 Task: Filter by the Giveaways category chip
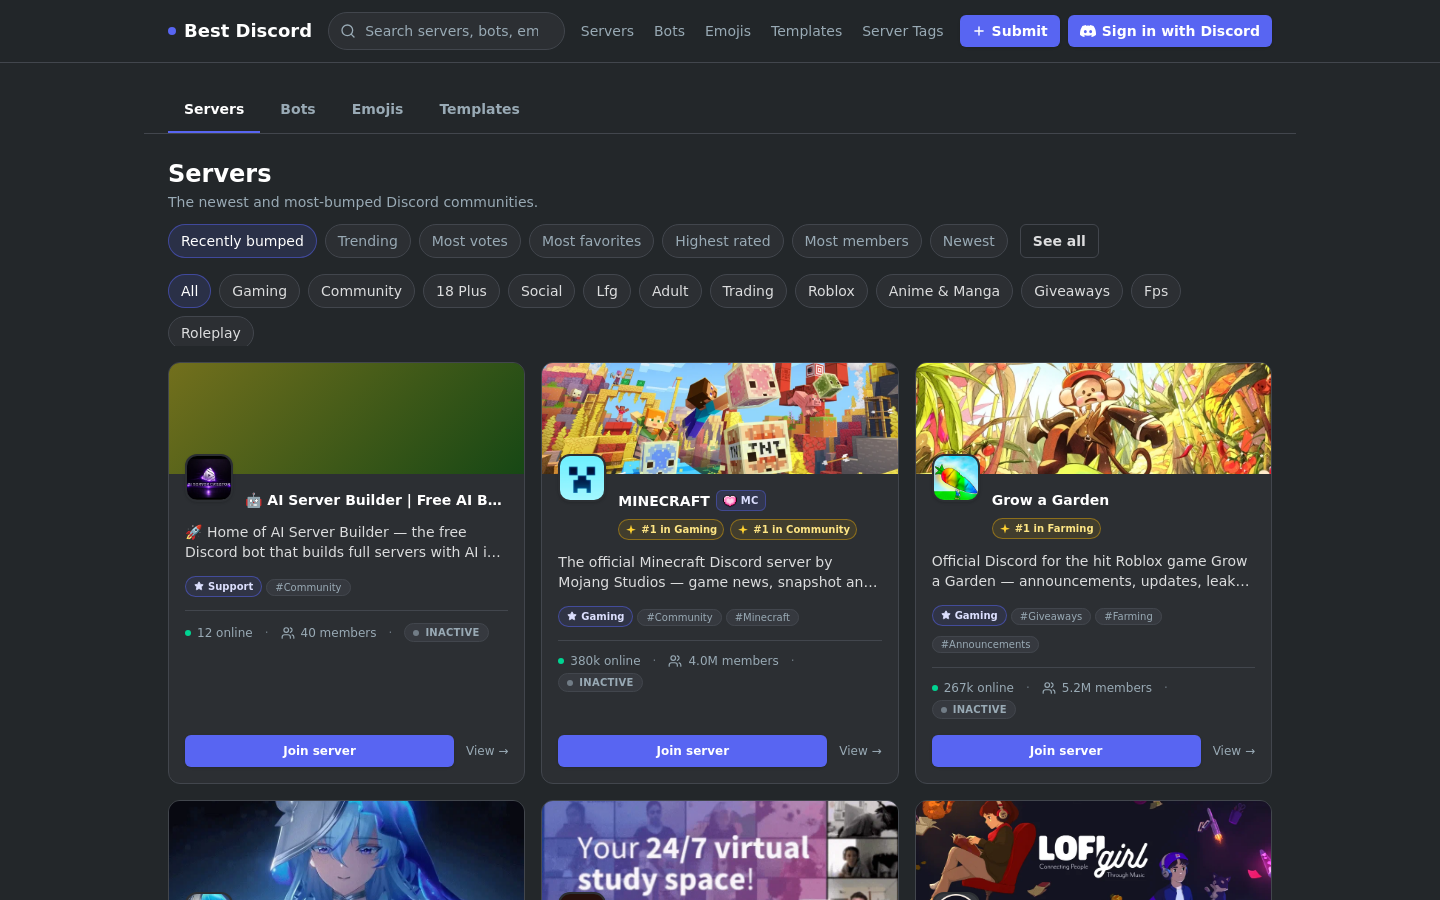[1072, 291]
